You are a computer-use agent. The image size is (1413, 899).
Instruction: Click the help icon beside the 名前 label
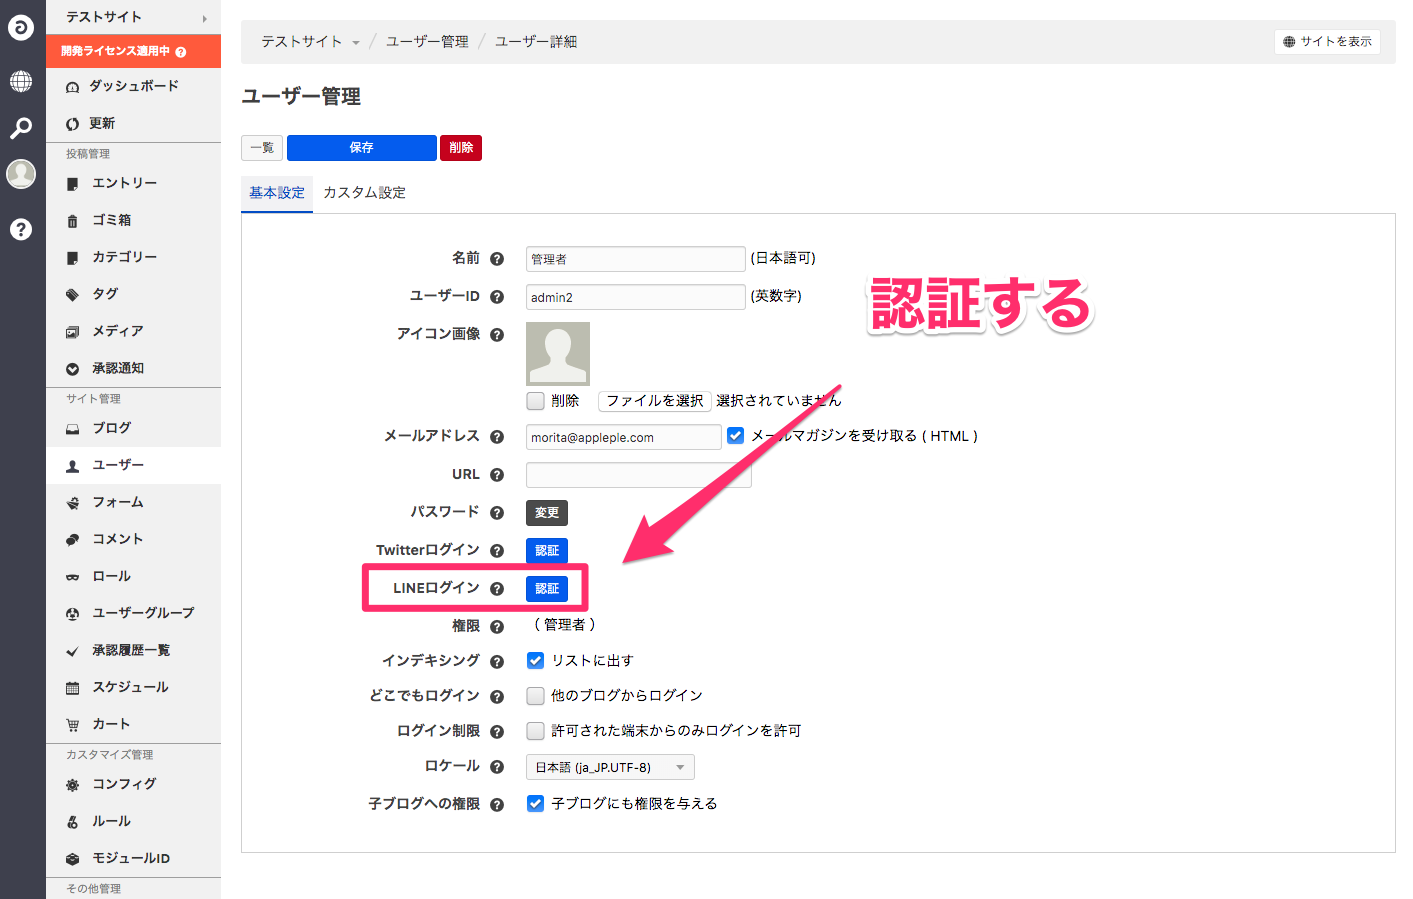pyautogui.click(x=497, y=259)
